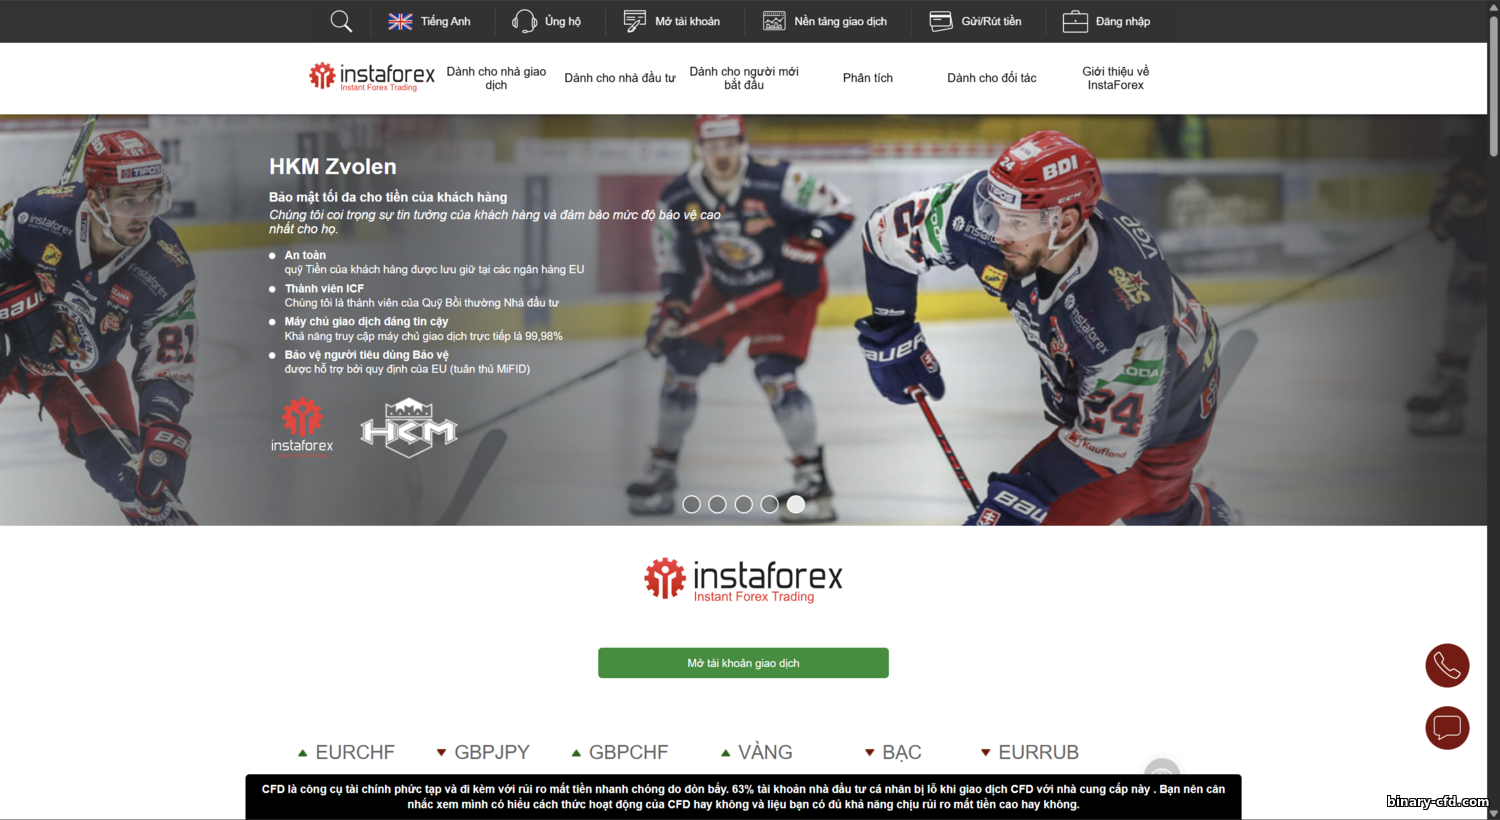The width and height of the screenshot is (1500, 820).
Task: Select the fifth carousel slide dot
Action: pyautogui.click(x=796, y=504)
